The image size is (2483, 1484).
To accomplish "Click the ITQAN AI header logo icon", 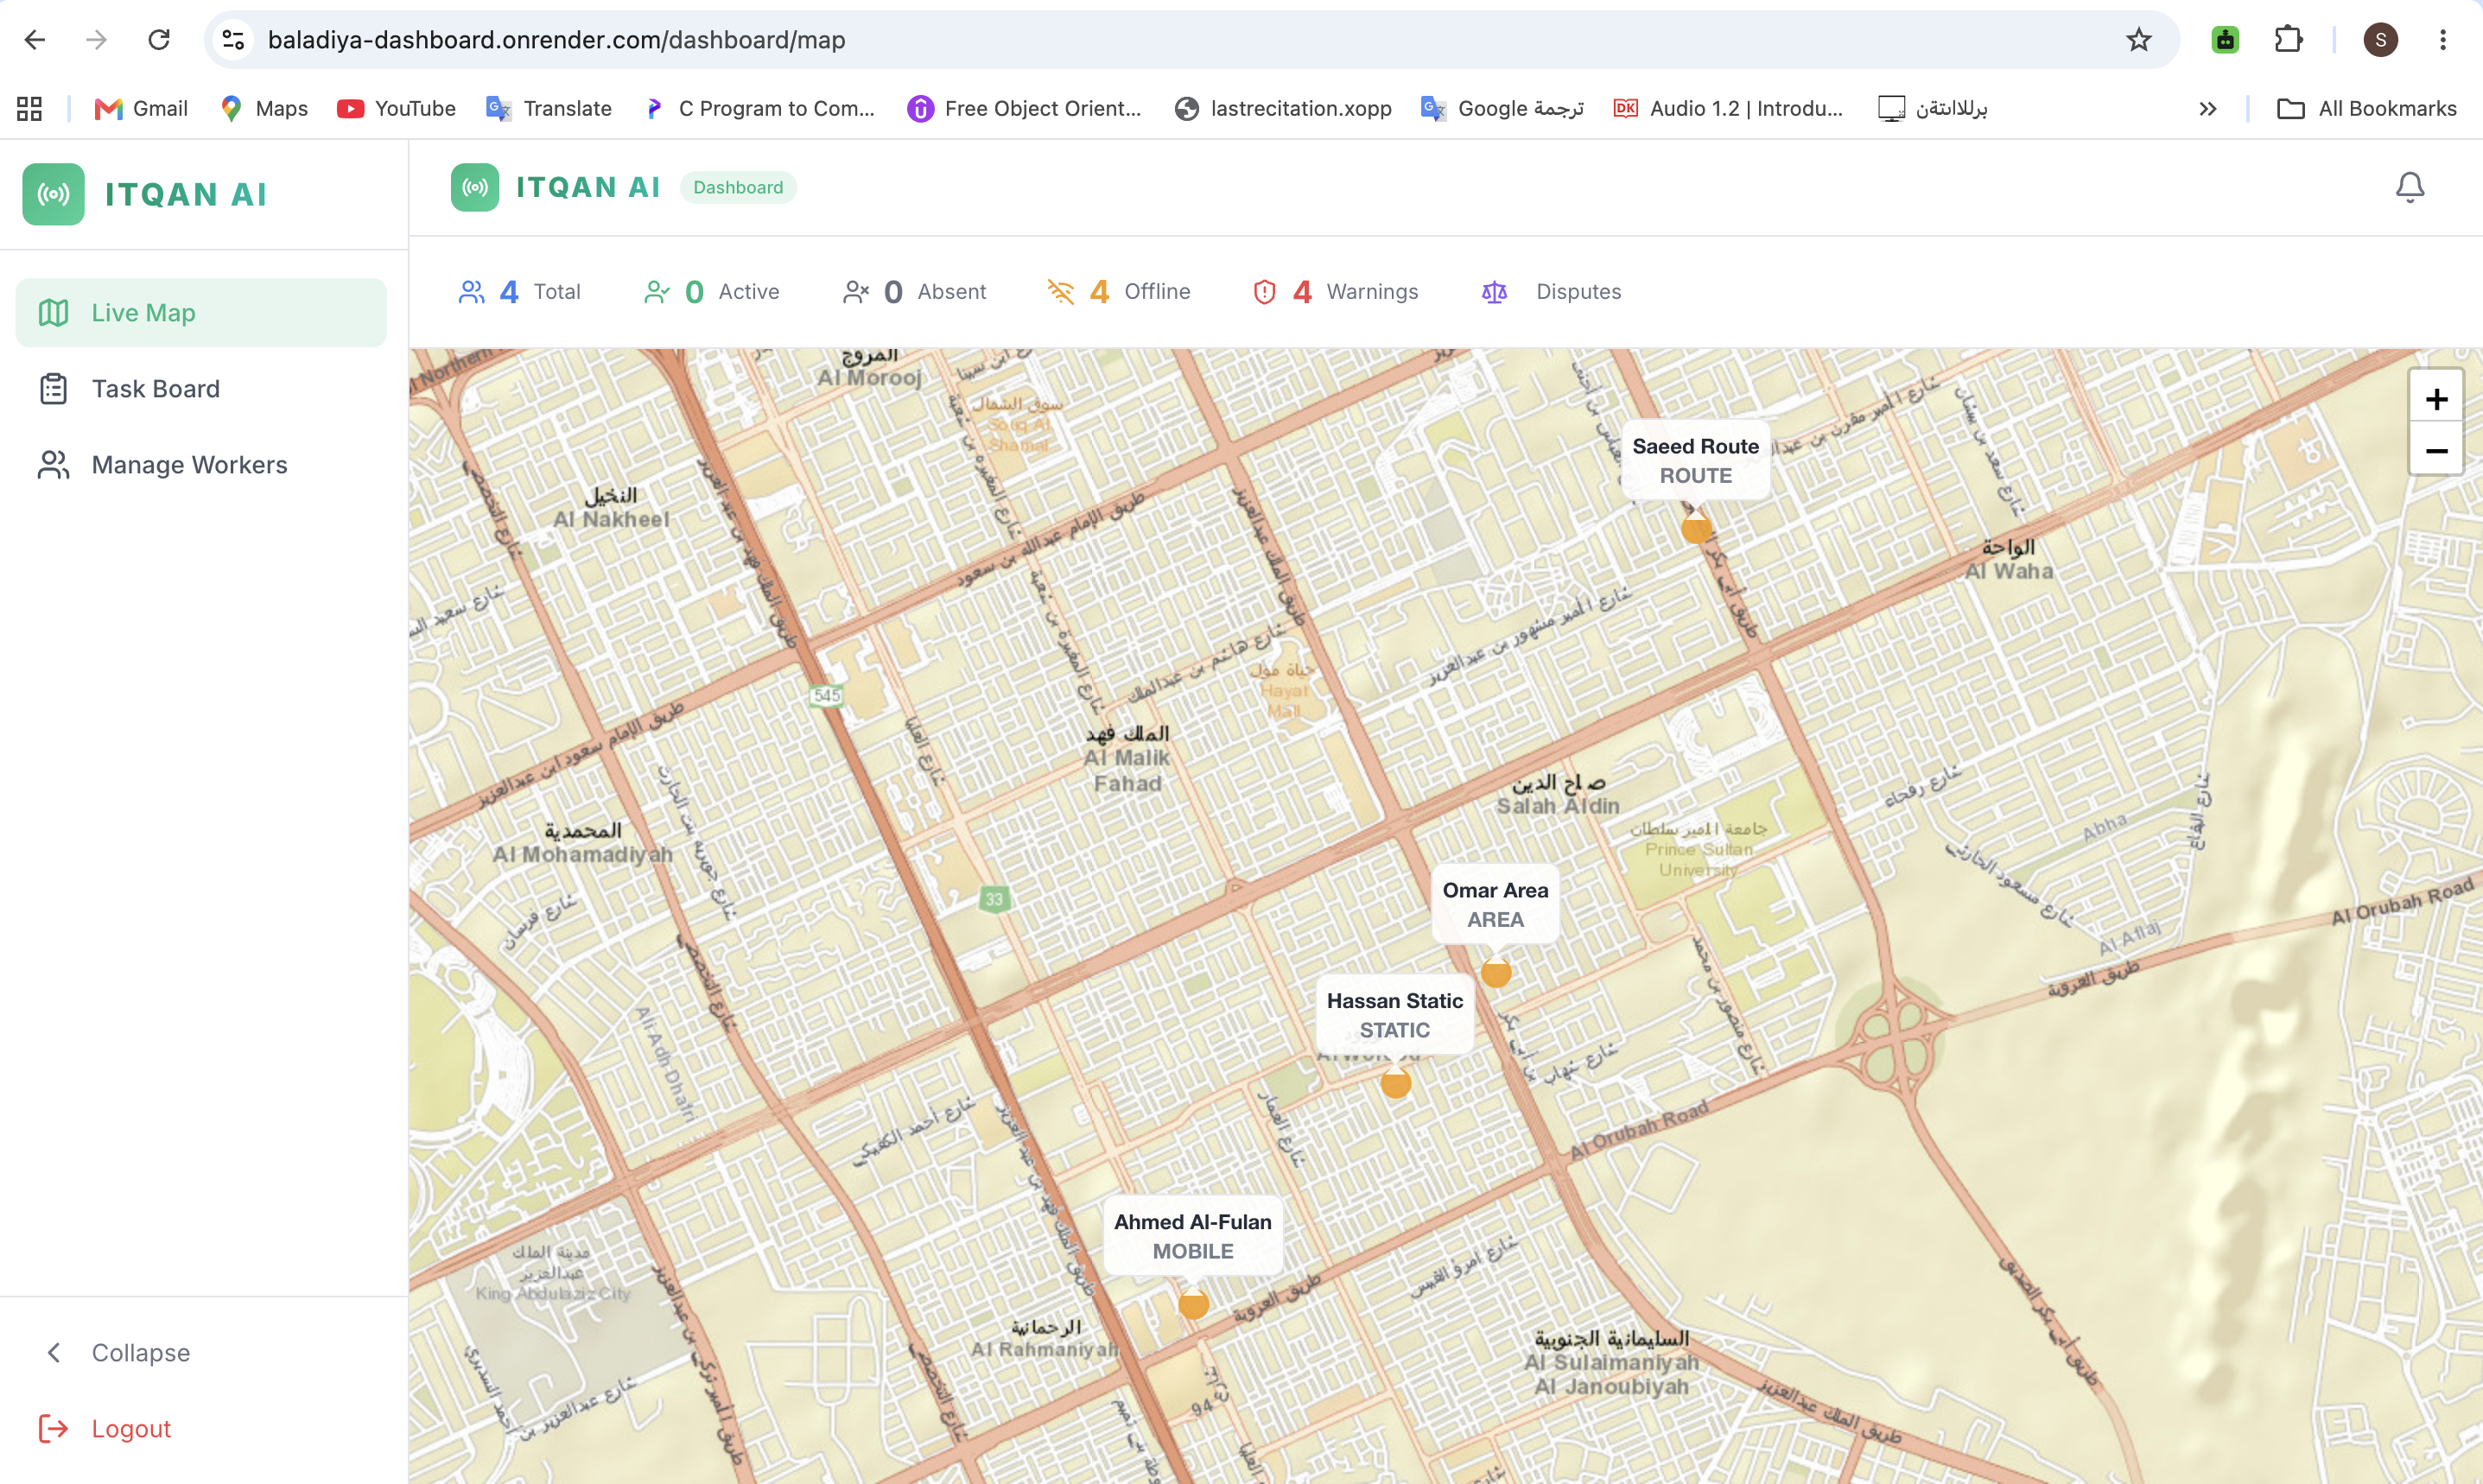I will click(475, 187).
